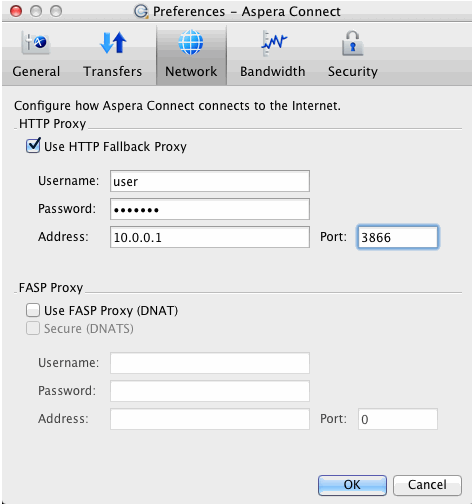The height and width of the screenshot is (504, 472).
Task: Toggle the Secure (DNATS) checkbox
Action: 33,328
